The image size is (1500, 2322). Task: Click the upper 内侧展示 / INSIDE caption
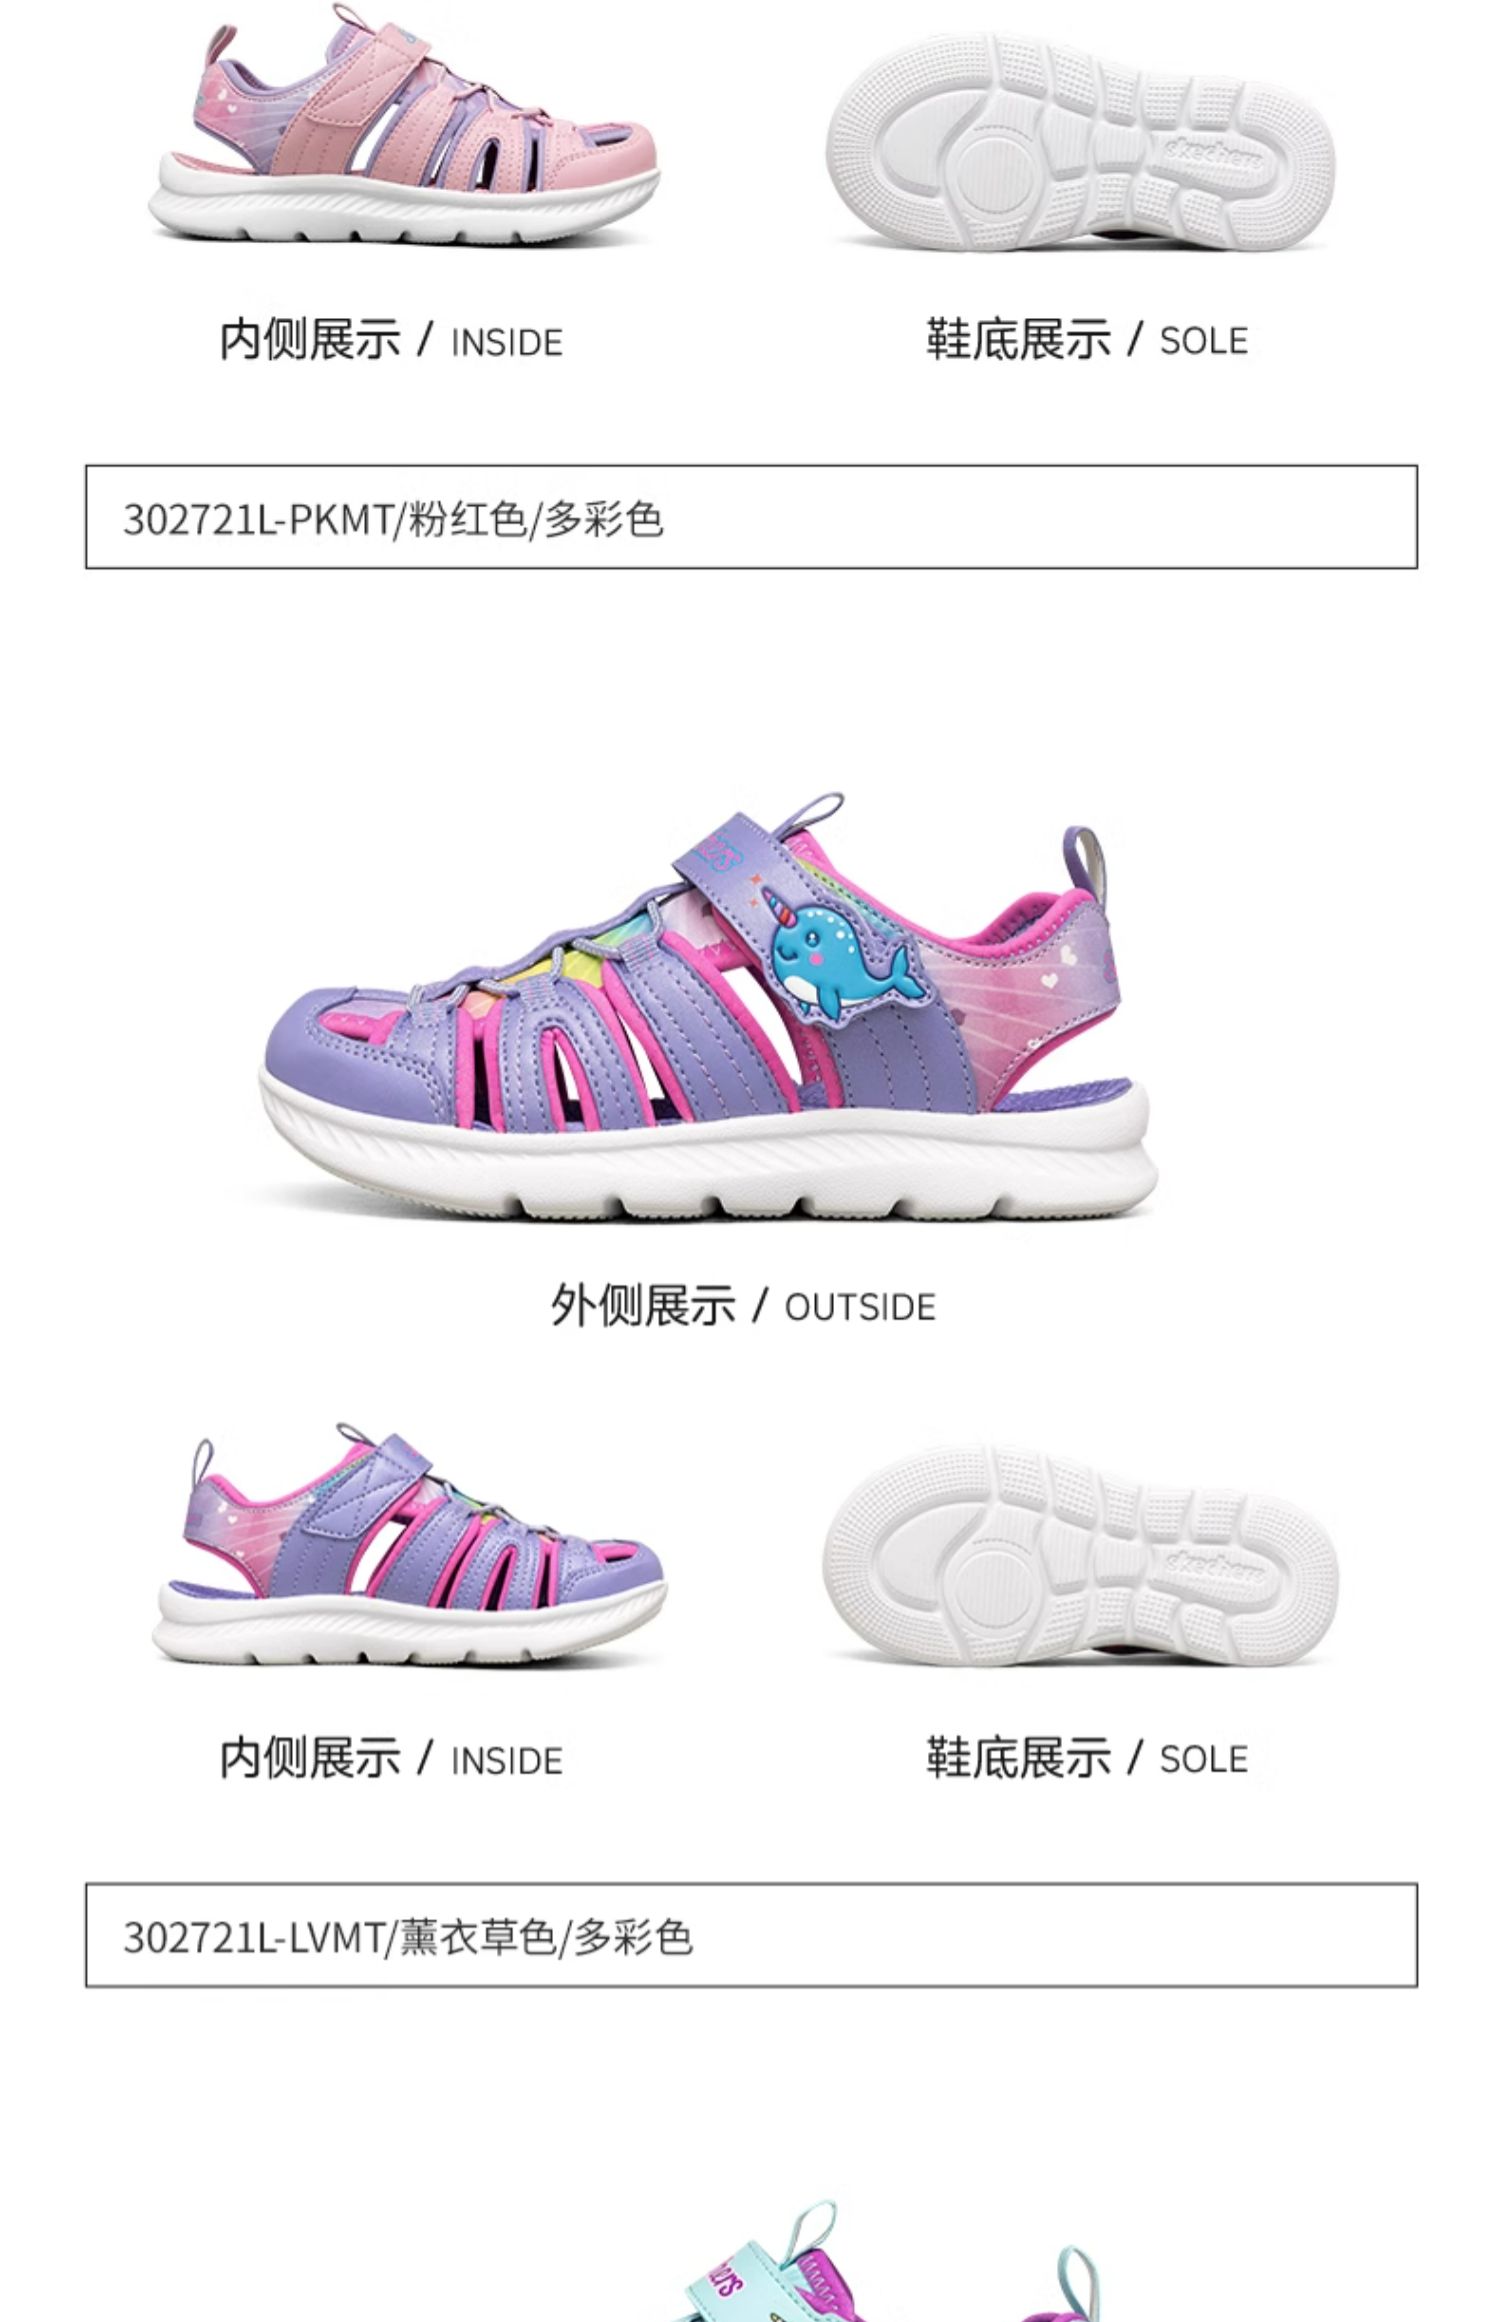click(x=391, y=340)
